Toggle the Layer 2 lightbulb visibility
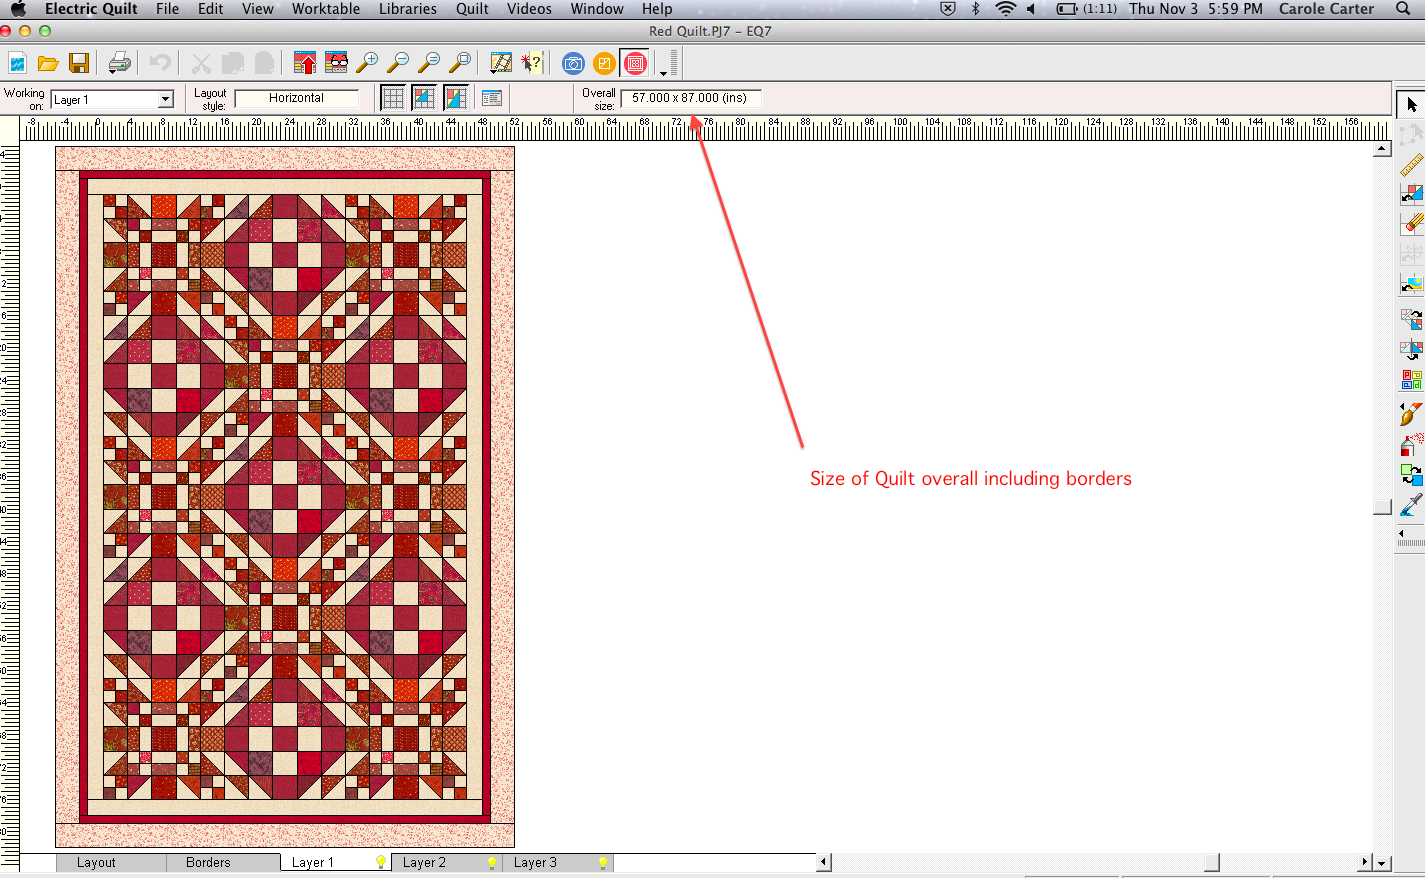 pyautogui.click(x=492, y=862)
